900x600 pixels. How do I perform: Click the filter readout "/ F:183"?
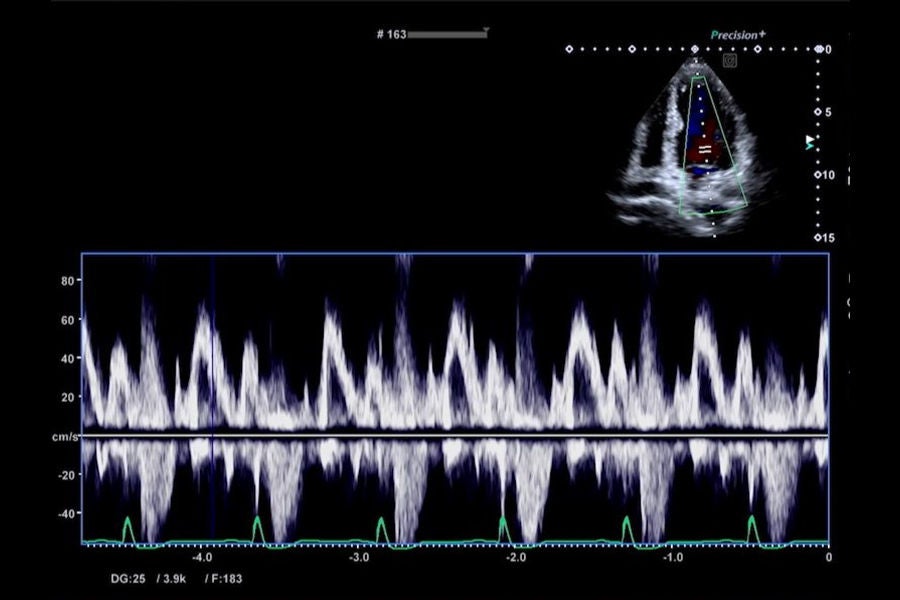click(x=223, y=579)
